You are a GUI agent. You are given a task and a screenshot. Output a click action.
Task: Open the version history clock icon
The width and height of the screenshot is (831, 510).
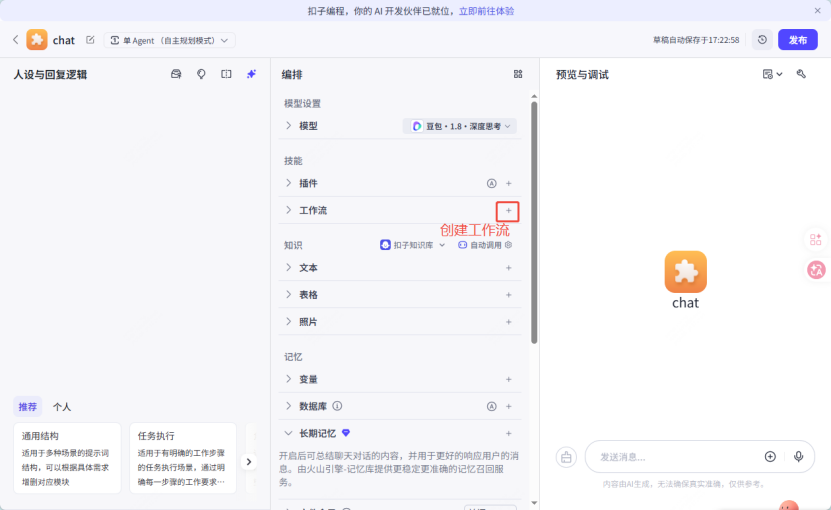tap(762, 40)
